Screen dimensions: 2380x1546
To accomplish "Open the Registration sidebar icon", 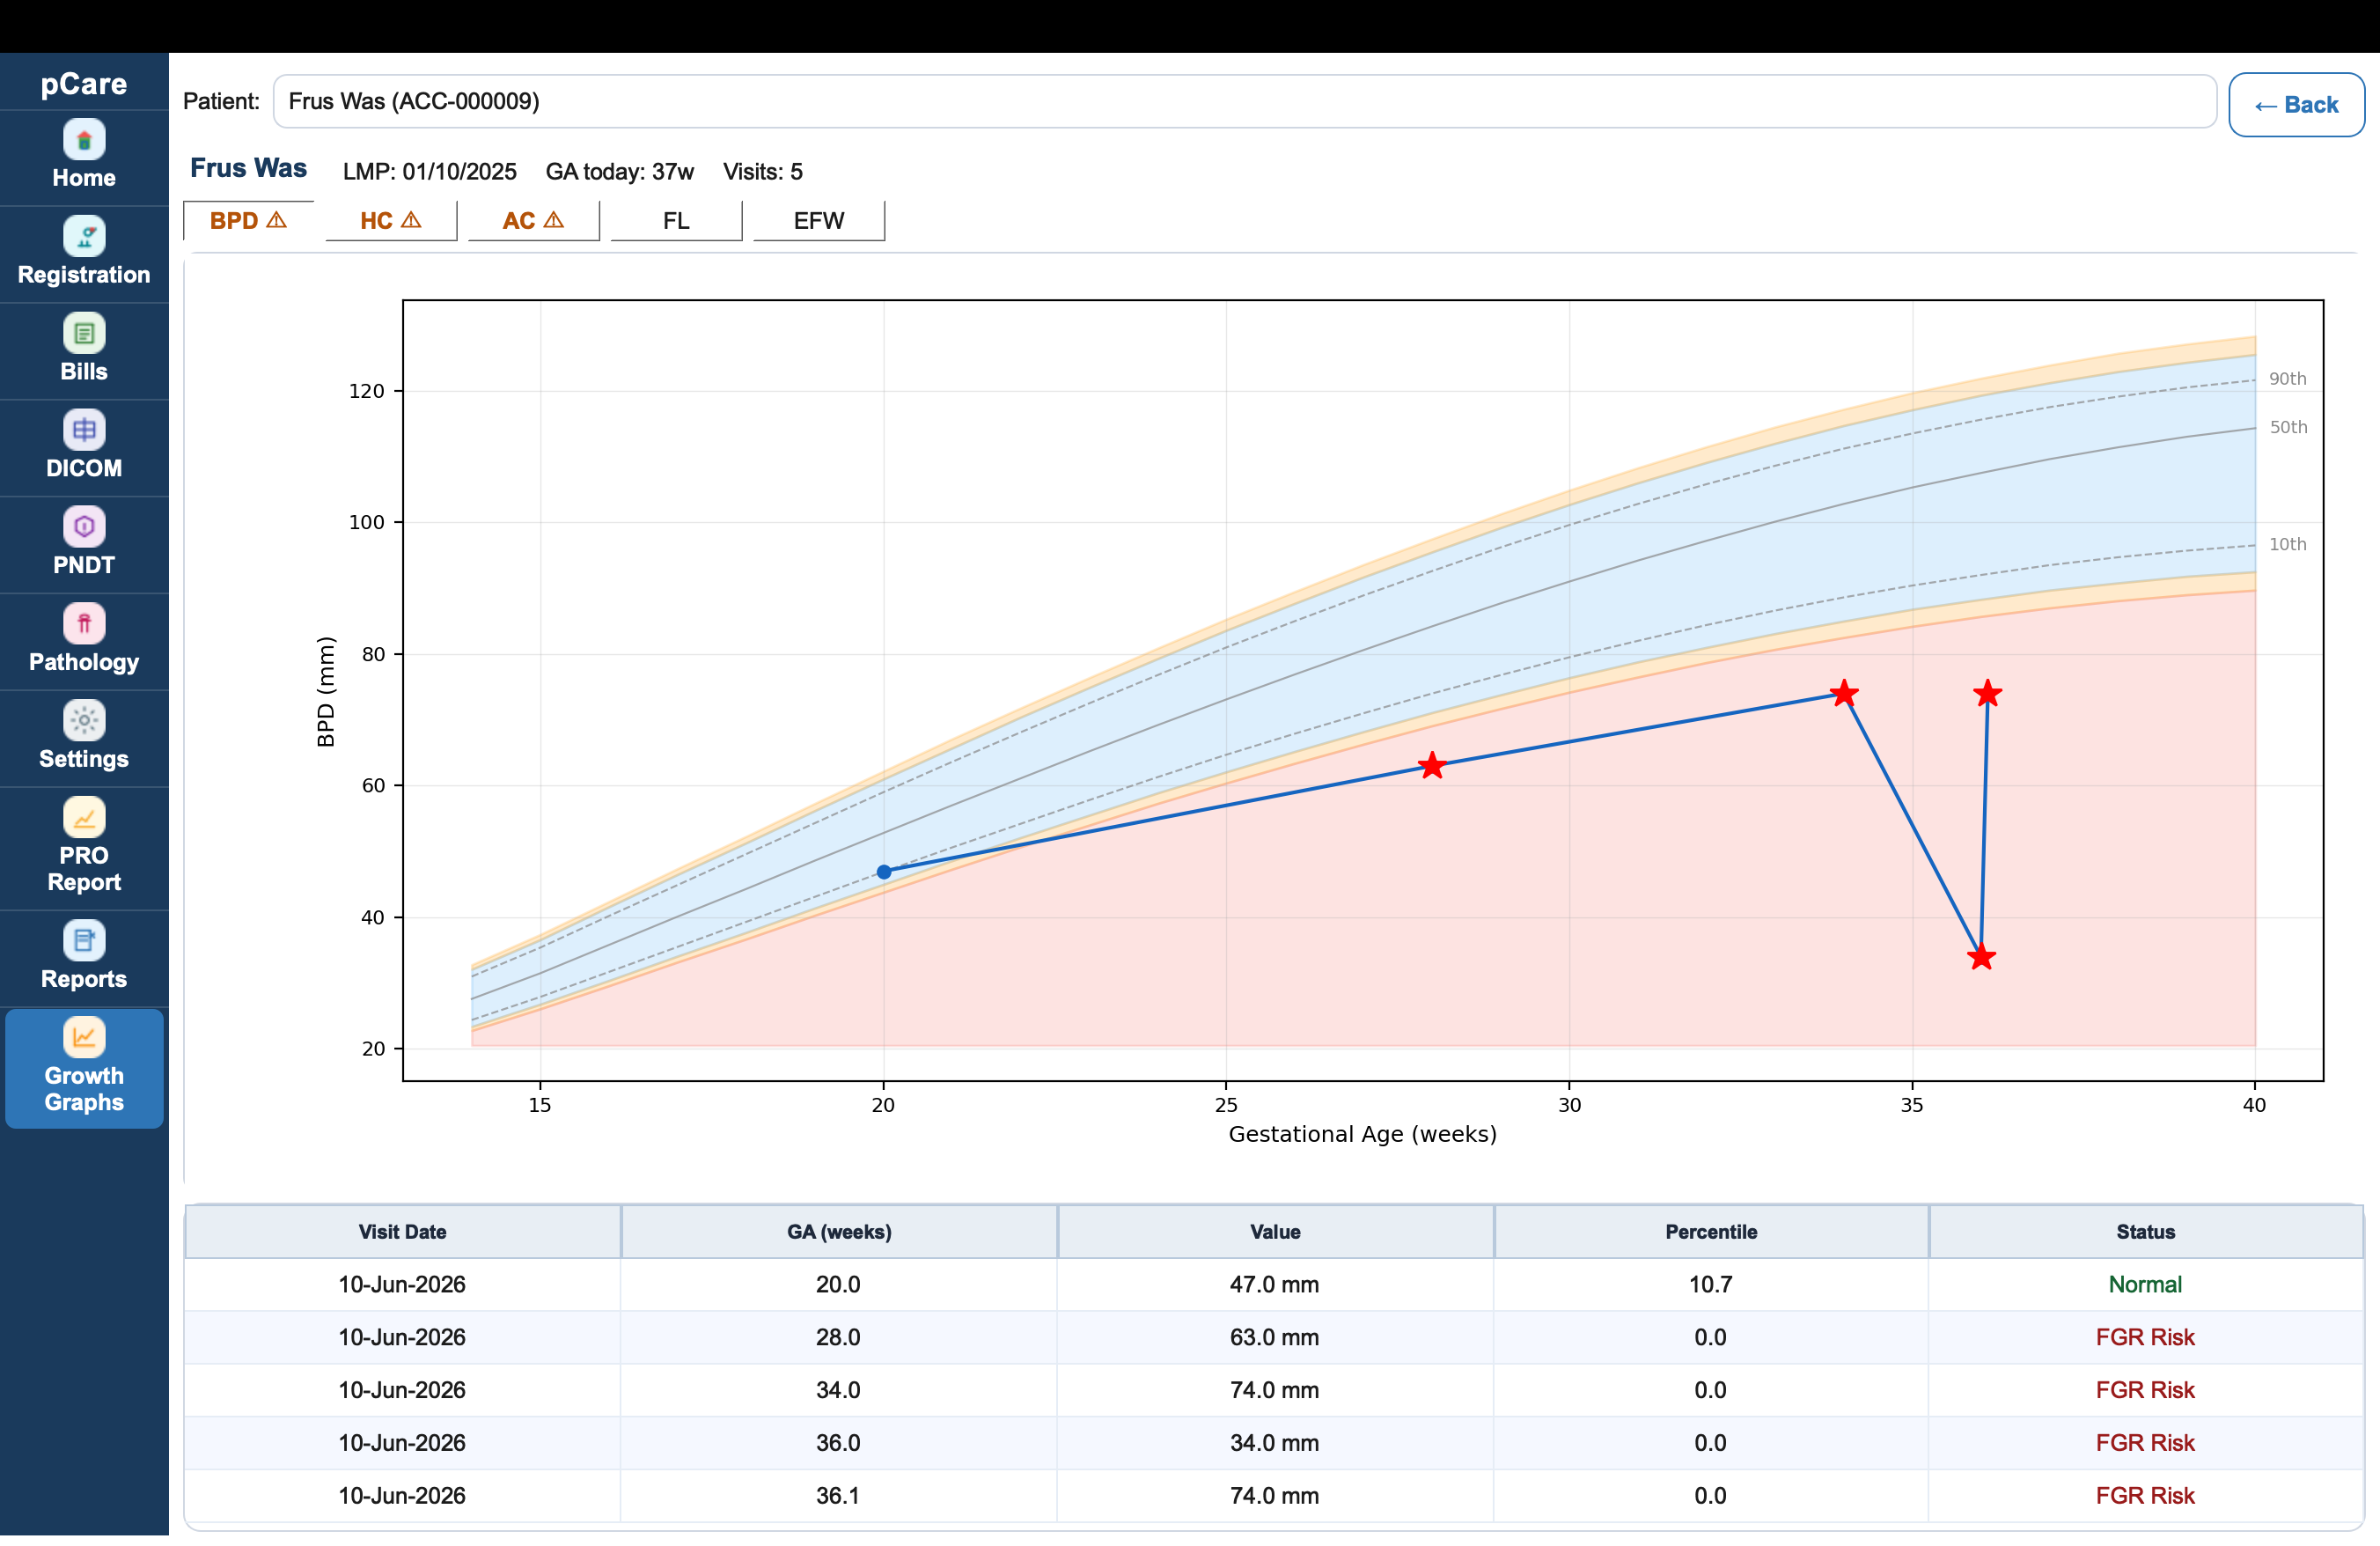I will [84, 237].
